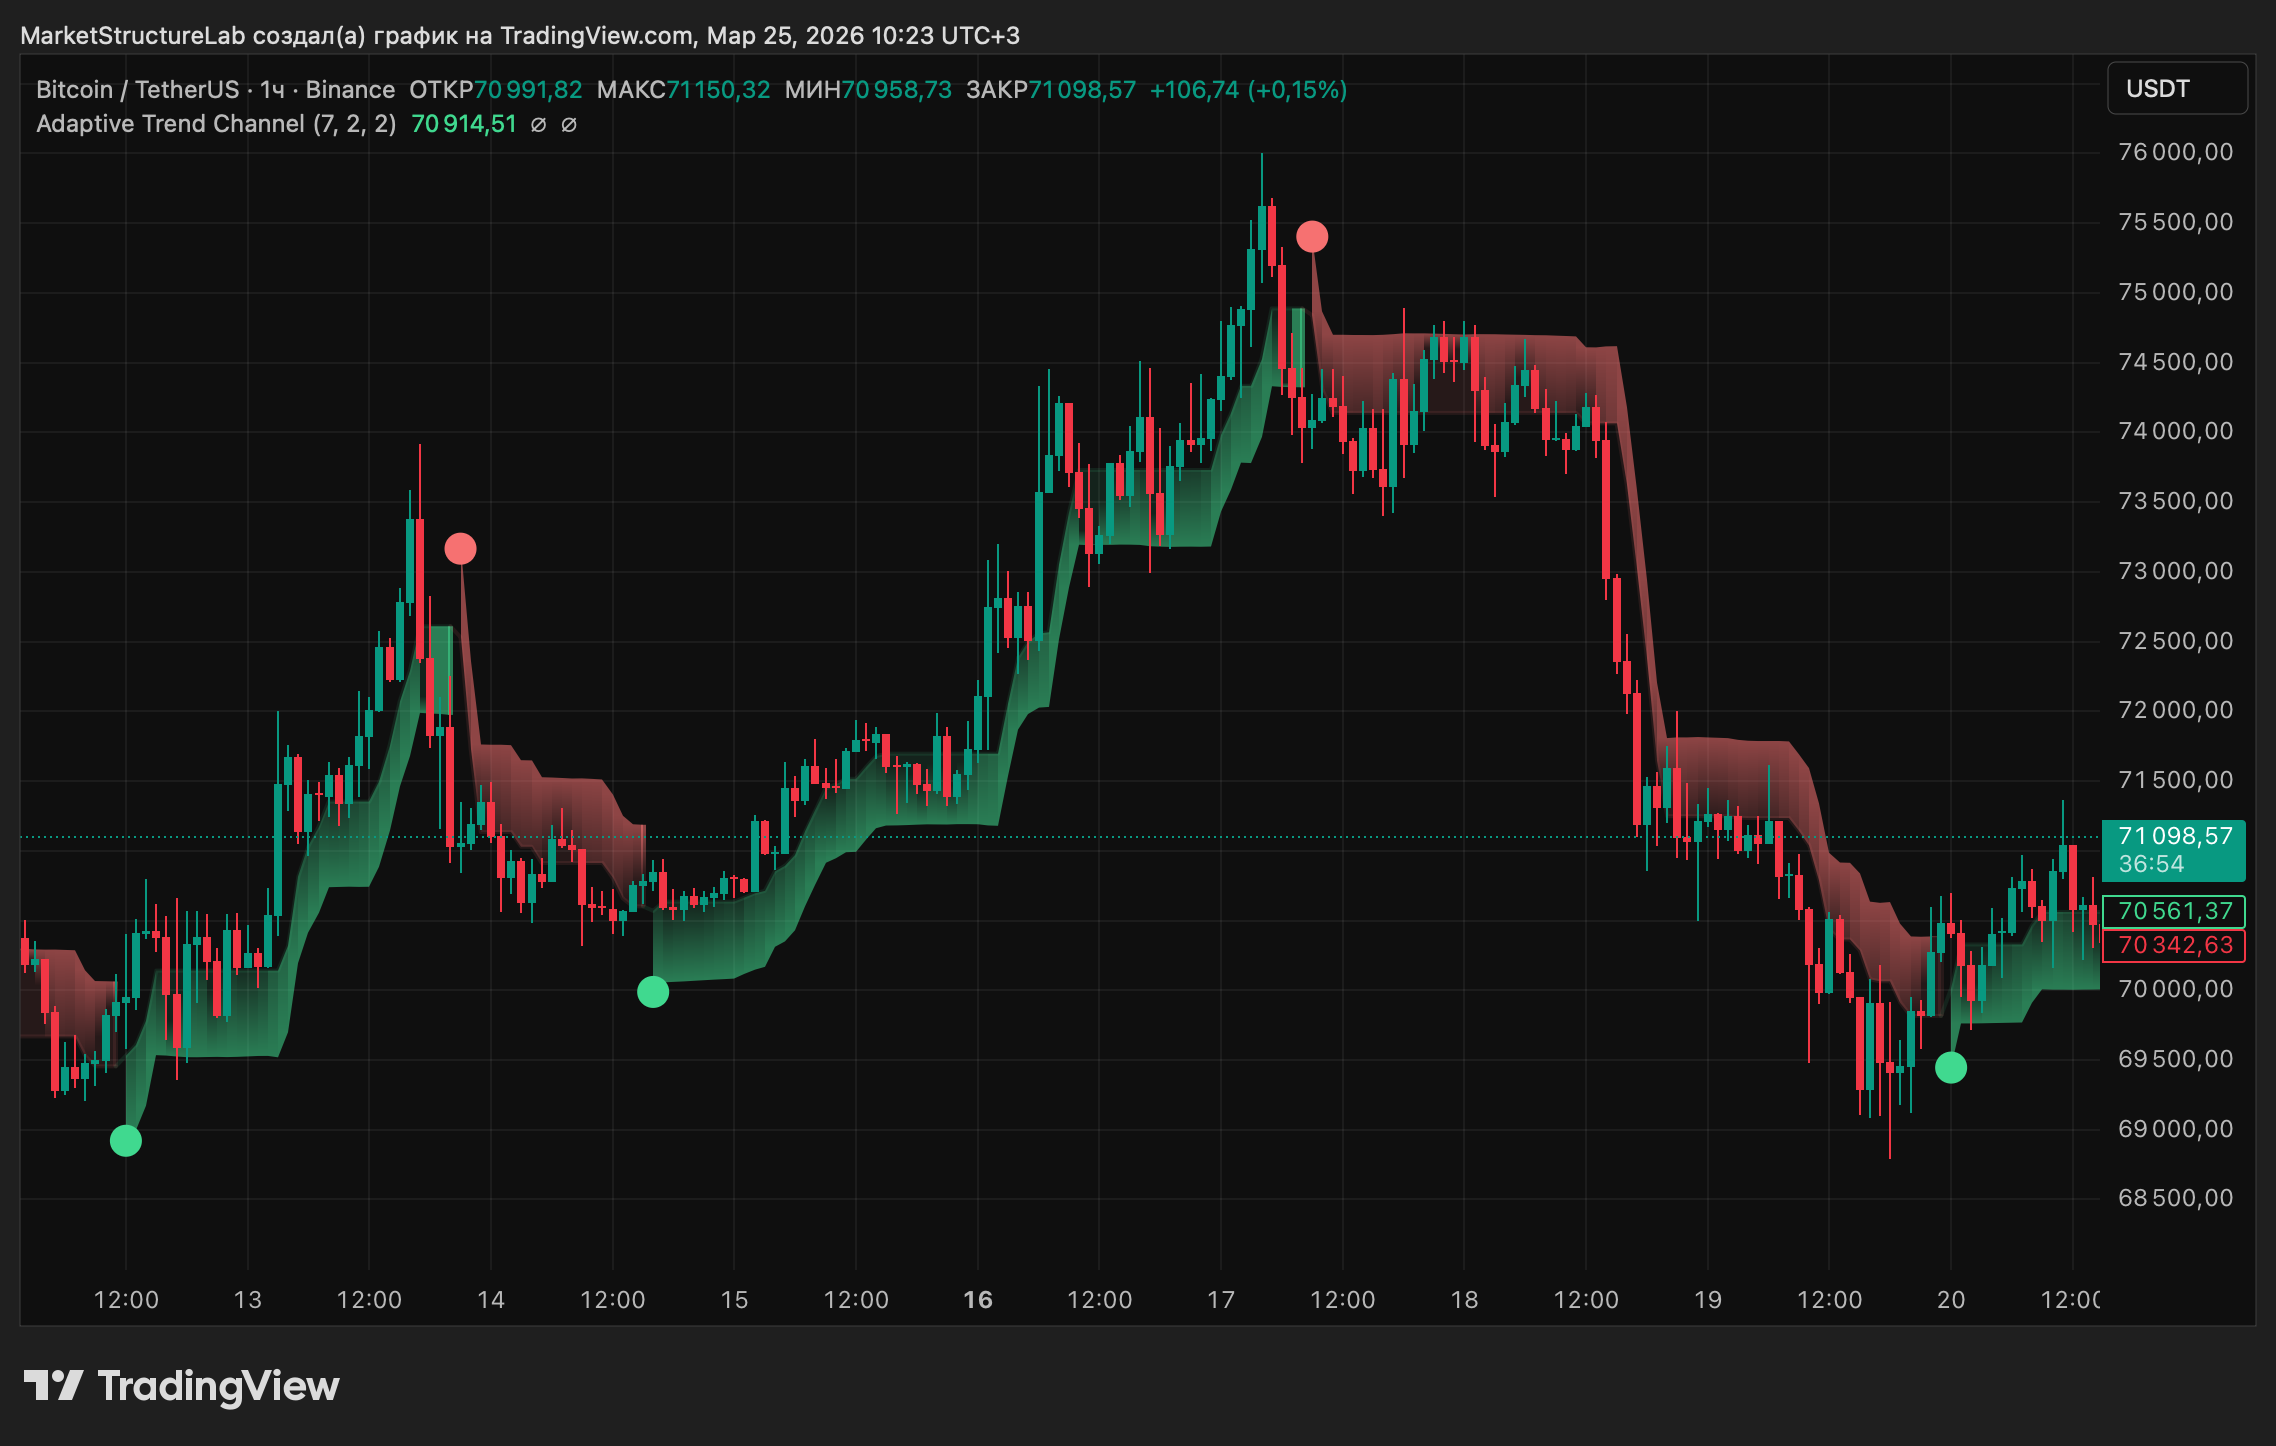2276x1446 pixels.
Task: Click the change value +106,74 (+0,15%)
Action: click(x=1248, y=90)
